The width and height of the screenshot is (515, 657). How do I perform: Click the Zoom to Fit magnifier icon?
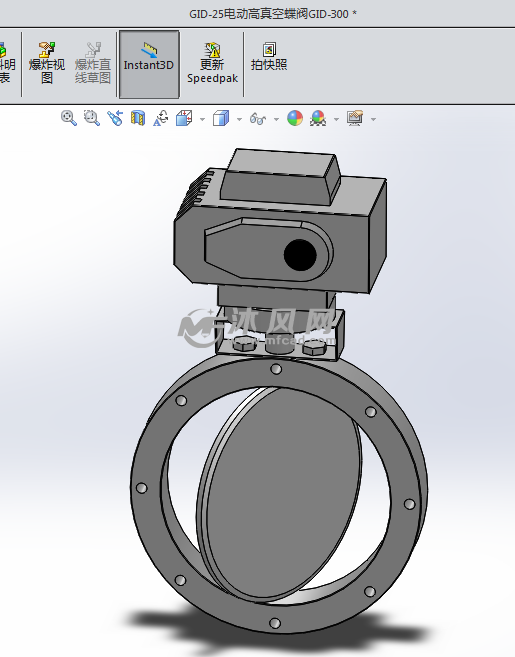pos(69,118)
